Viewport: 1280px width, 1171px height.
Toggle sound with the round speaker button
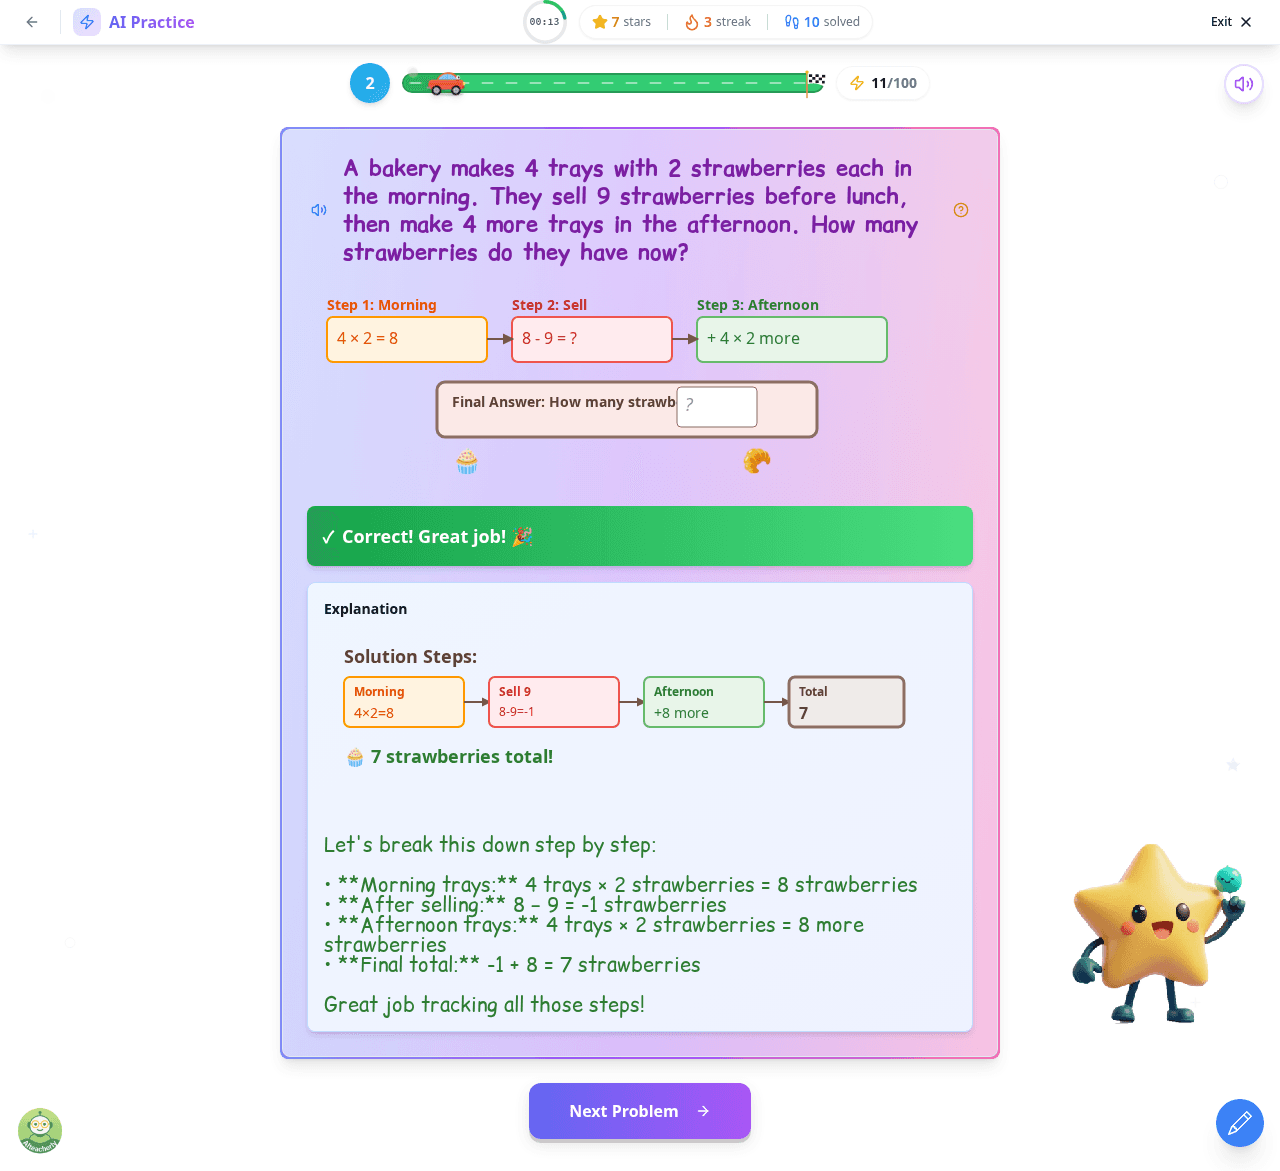[1244, 84]
